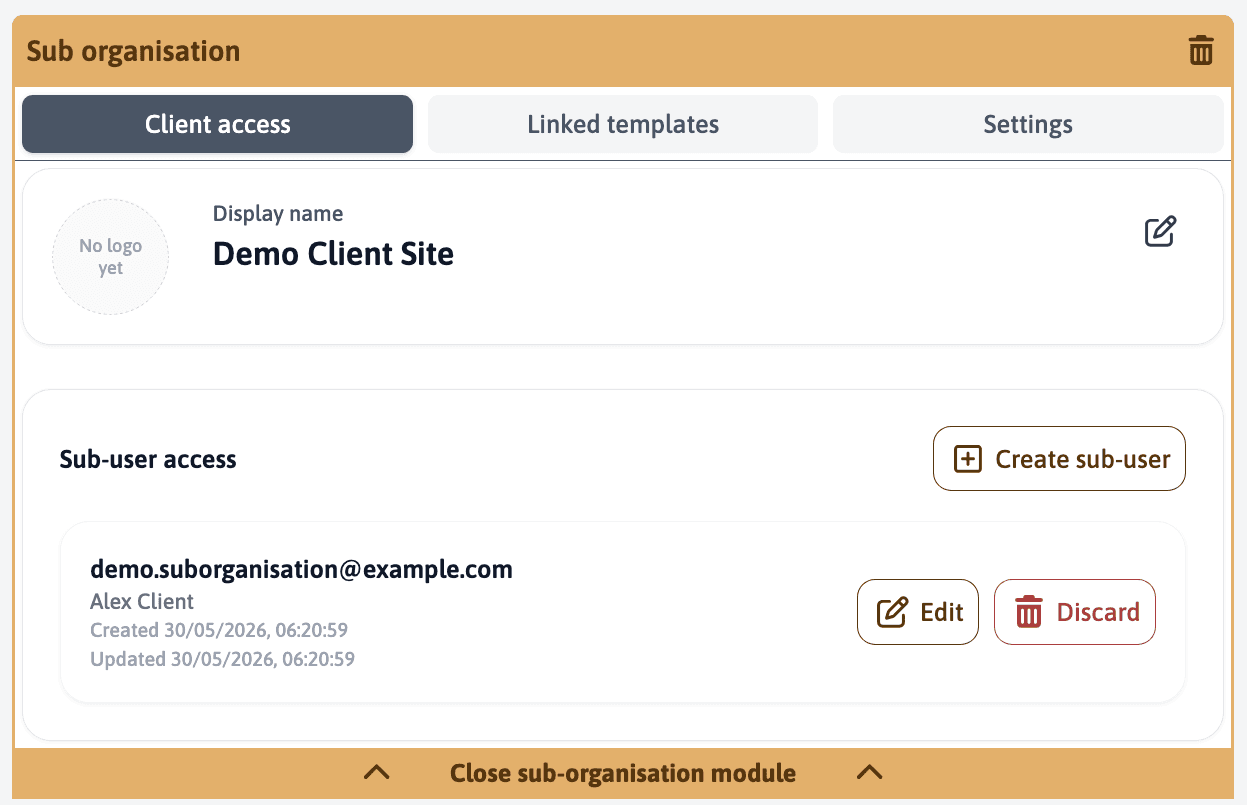The image size is (1247, 805).
Task: Click the Created 30/05/2026 timestamp
Action: [219, 630]
